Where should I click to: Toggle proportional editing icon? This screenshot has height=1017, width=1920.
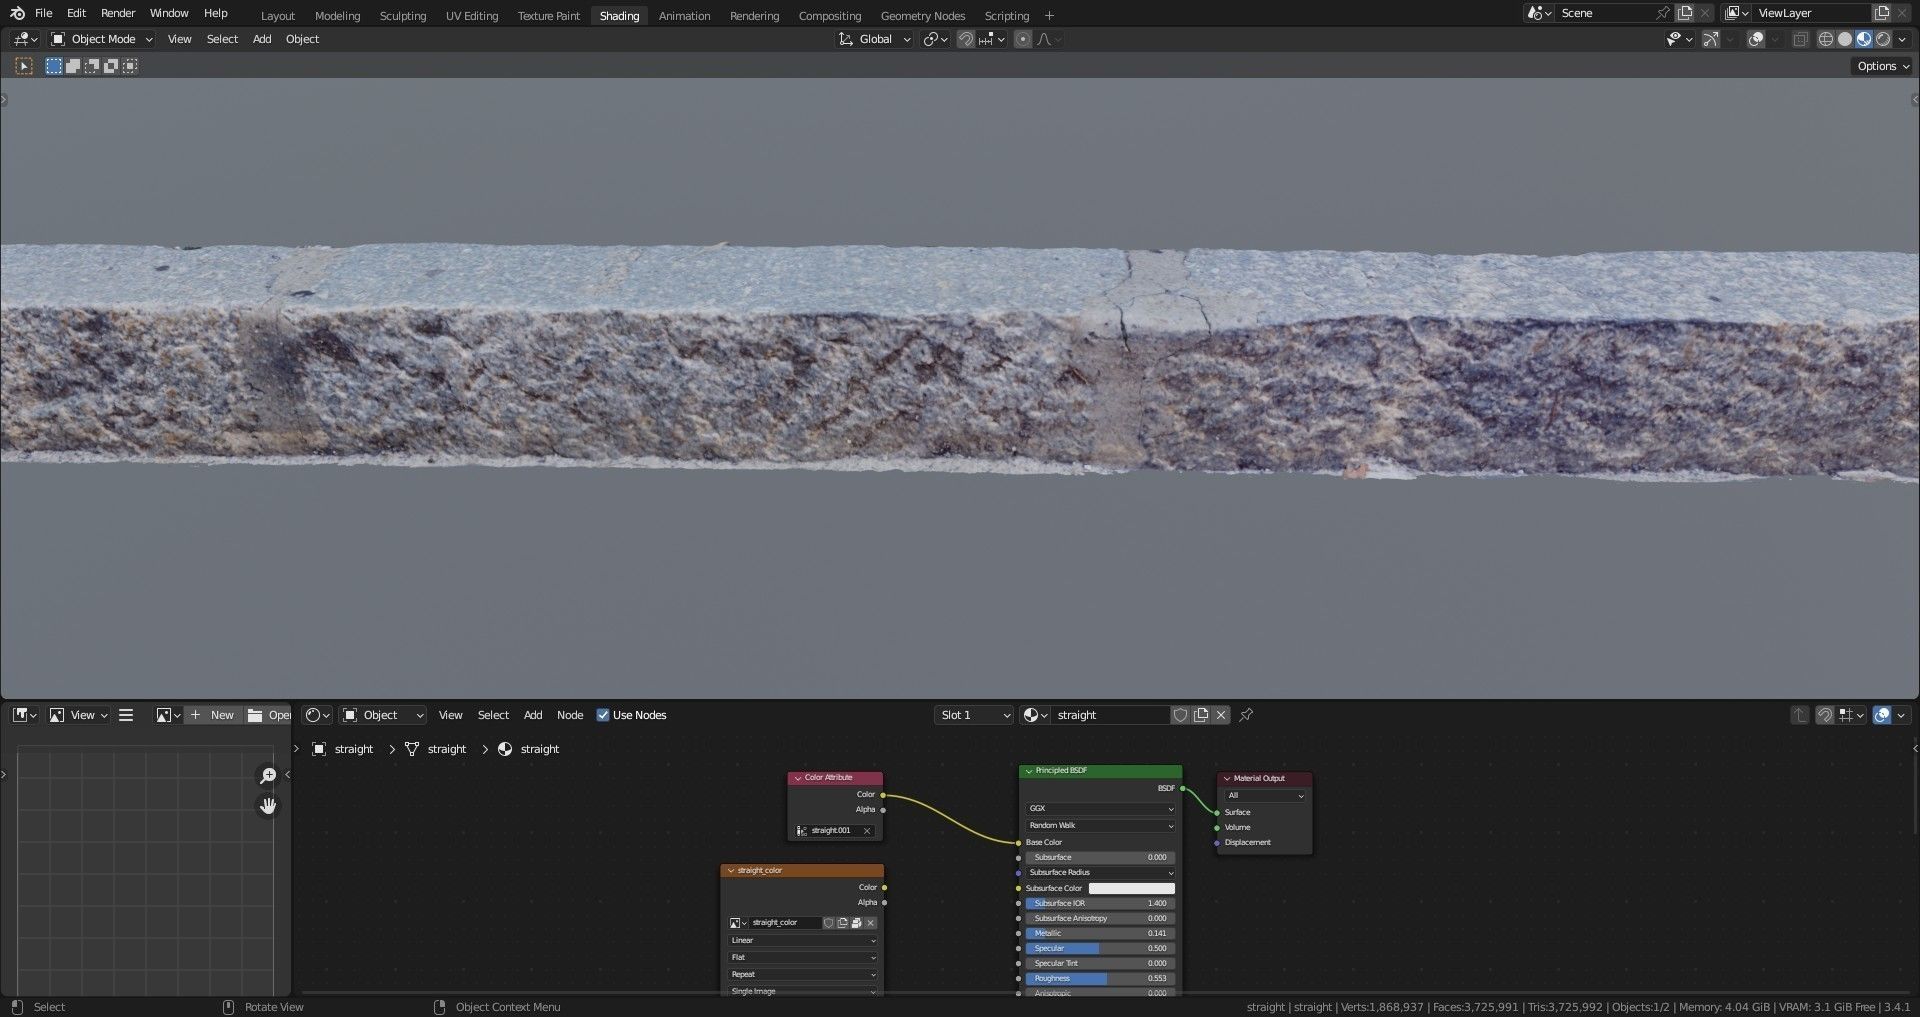[x=1022, y=39]
